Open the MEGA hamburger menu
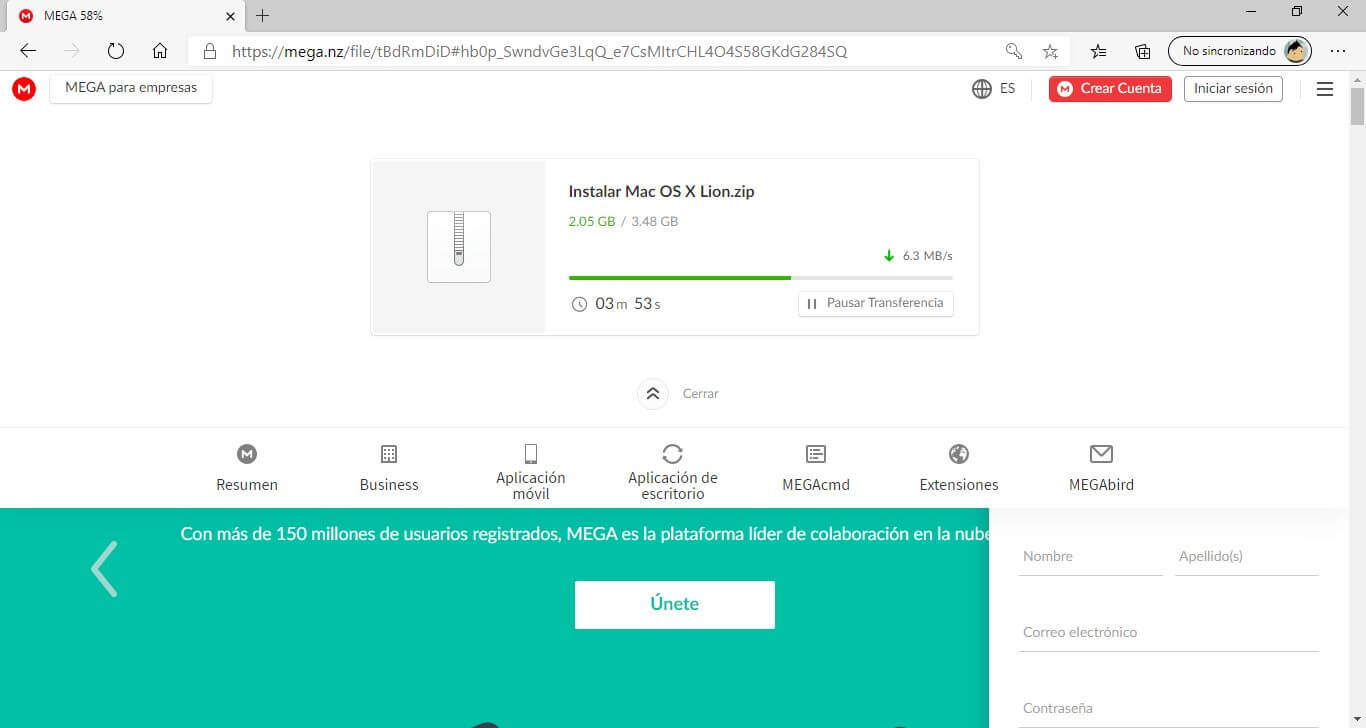The image size is (1366, 728). (1325, 89)
